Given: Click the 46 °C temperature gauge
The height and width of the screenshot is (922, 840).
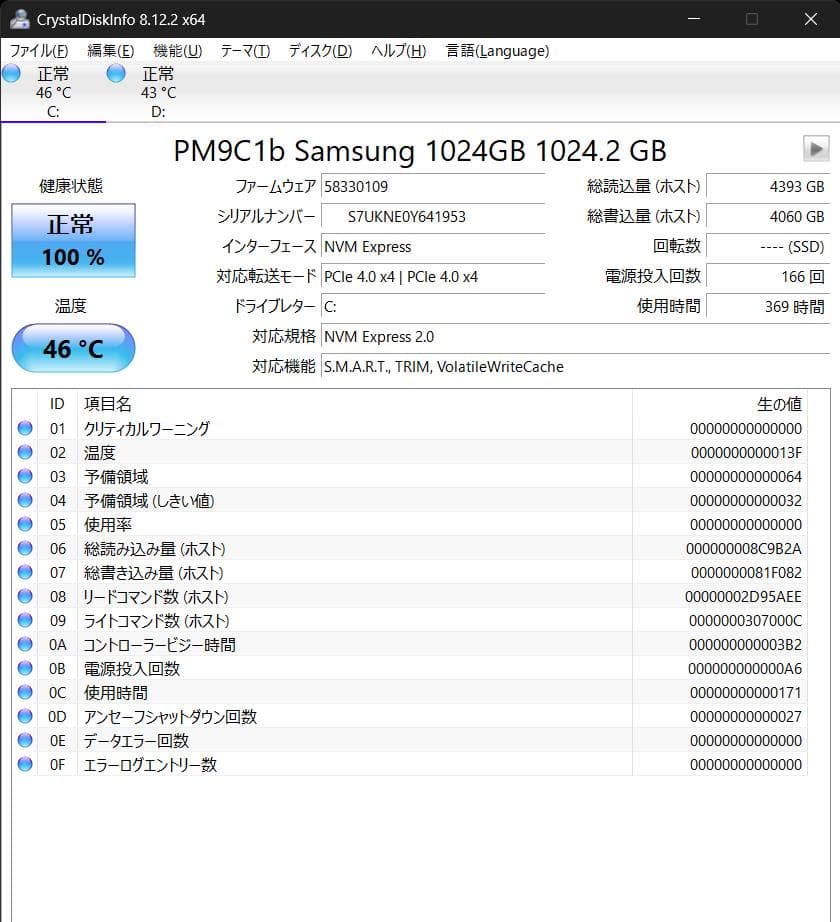Looking at the screenshot, I should coord(72,348).
